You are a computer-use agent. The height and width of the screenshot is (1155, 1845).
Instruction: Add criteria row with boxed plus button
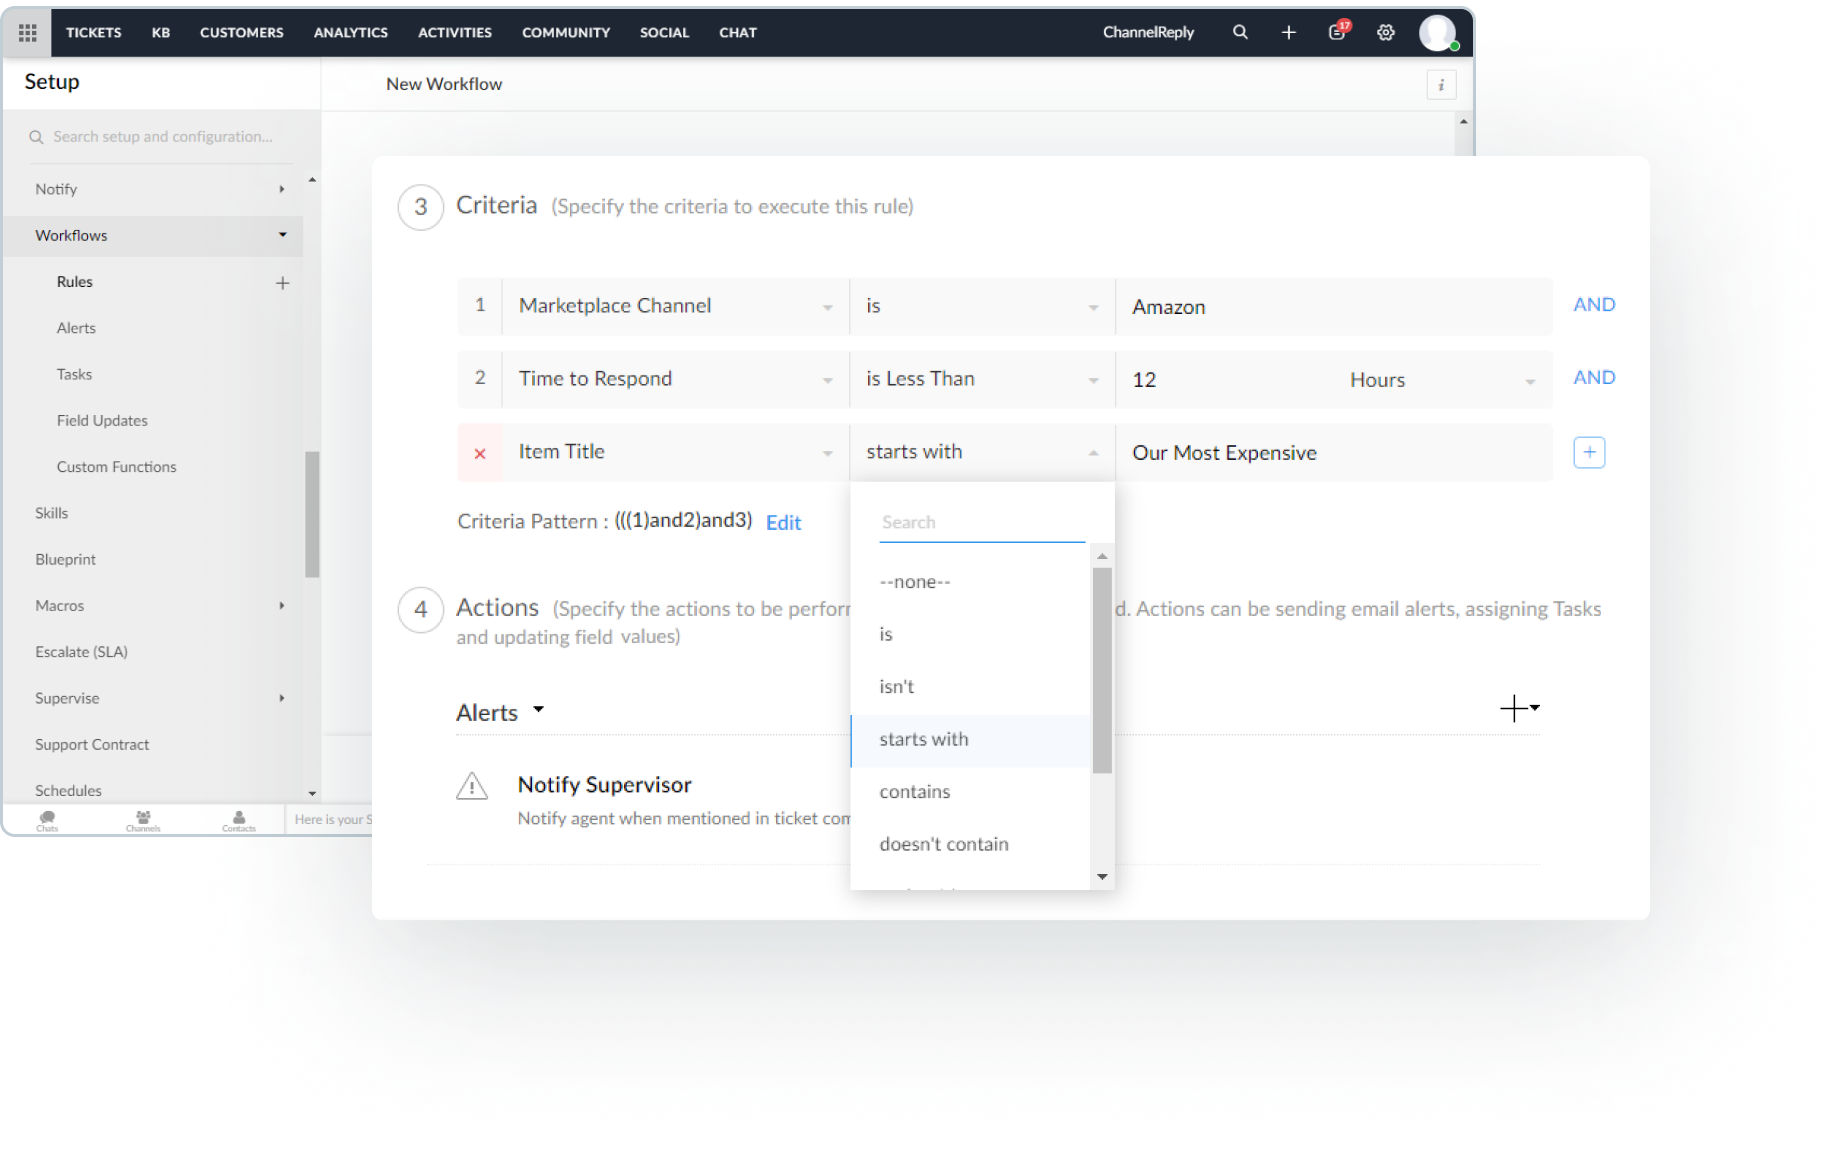(1588, 452)
